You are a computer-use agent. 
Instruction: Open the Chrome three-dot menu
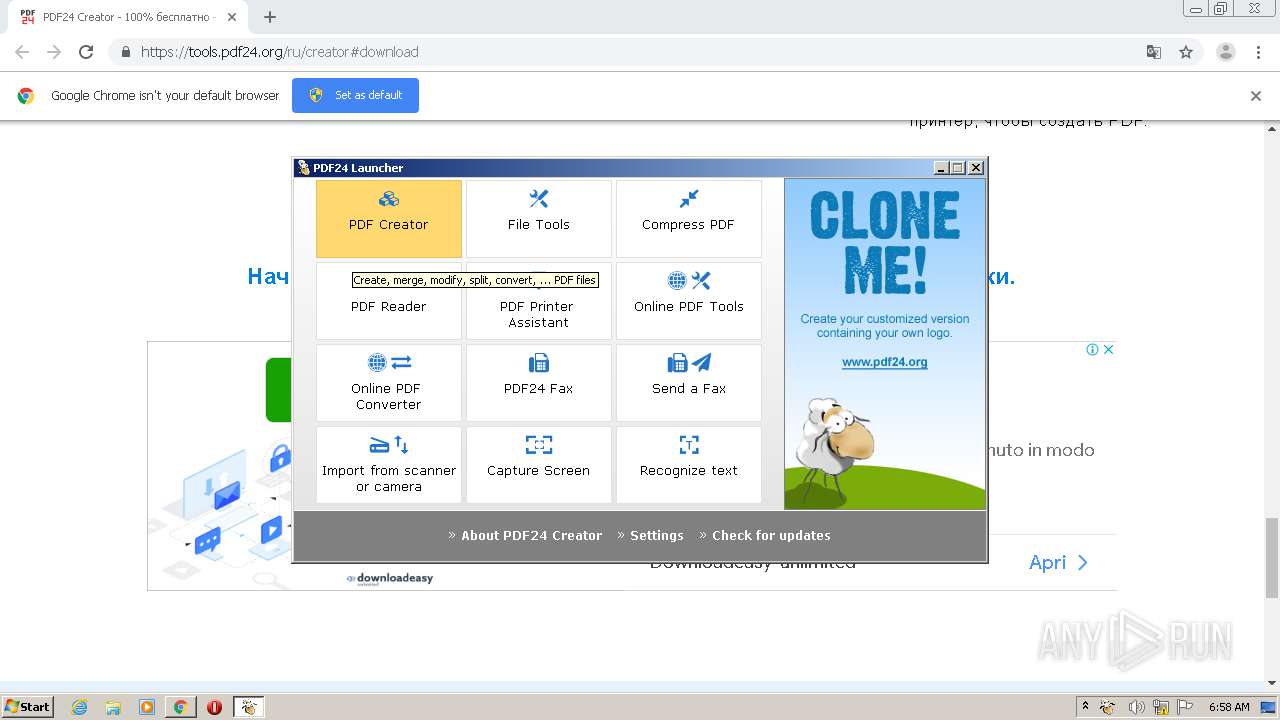tap(1259, 52)
